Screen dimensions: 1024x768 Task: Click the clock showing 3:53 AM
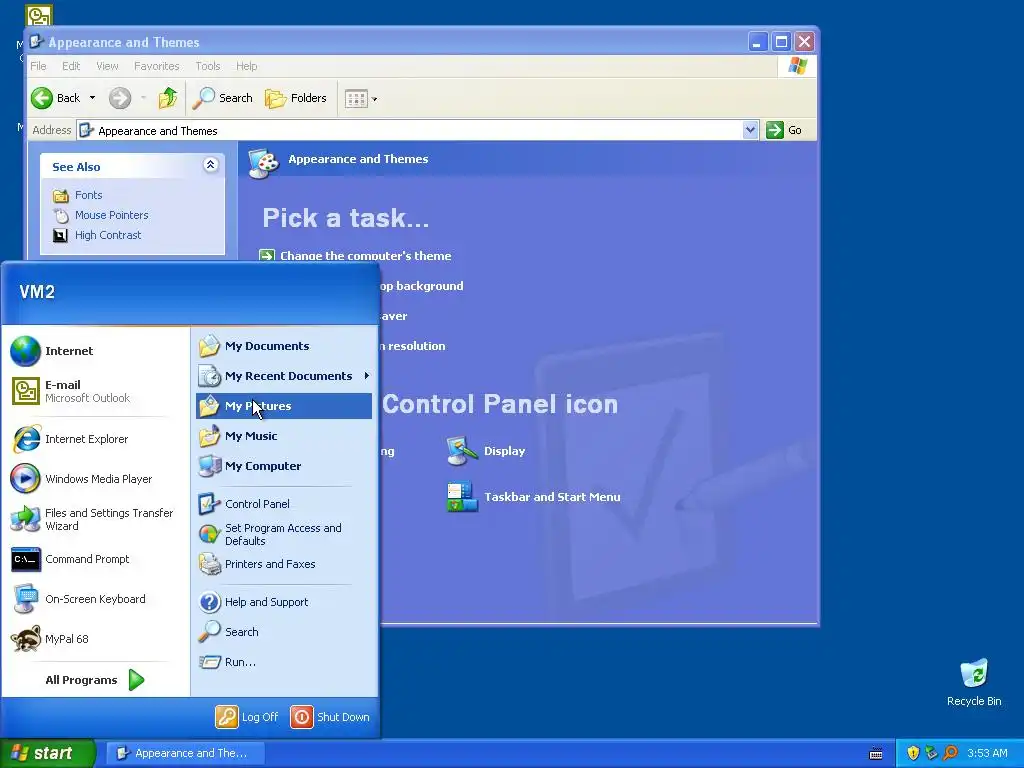987,754
